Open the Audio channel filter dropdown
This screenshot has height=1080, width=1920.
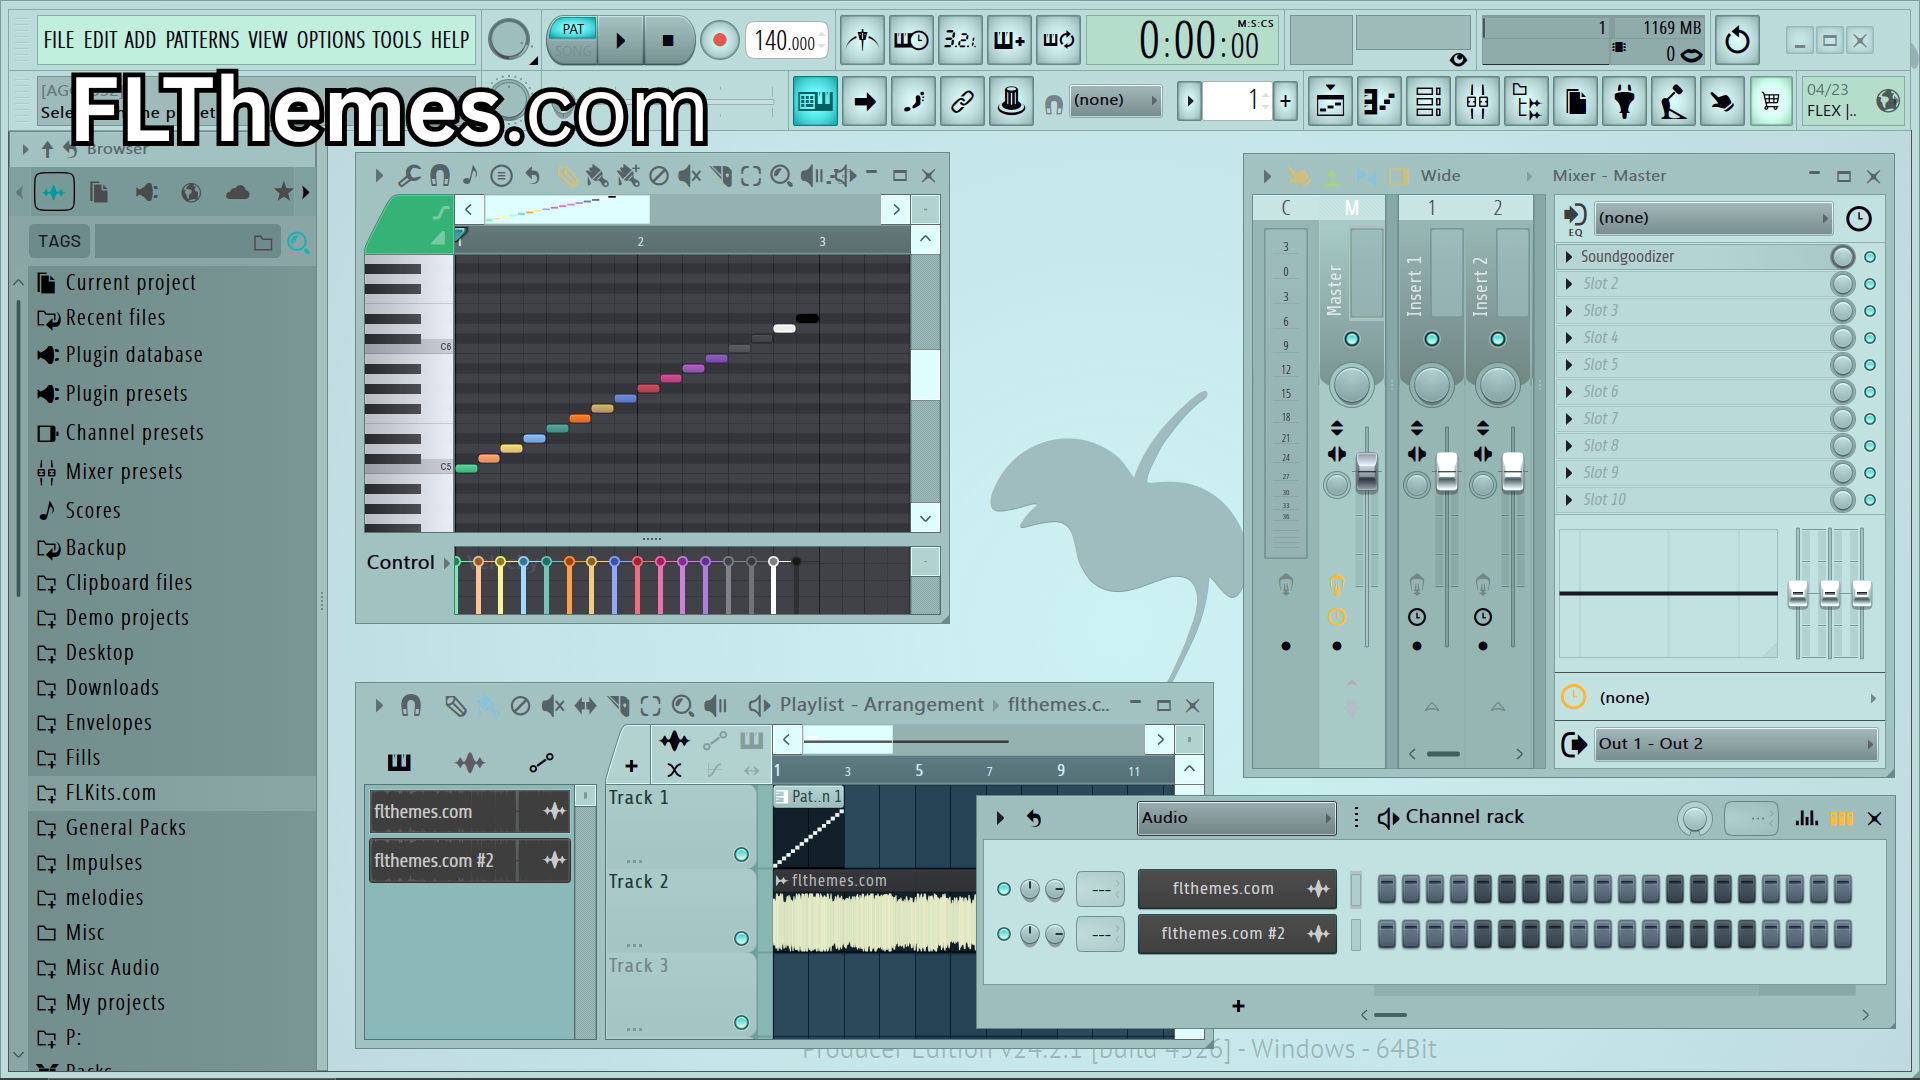(1237, 818)
